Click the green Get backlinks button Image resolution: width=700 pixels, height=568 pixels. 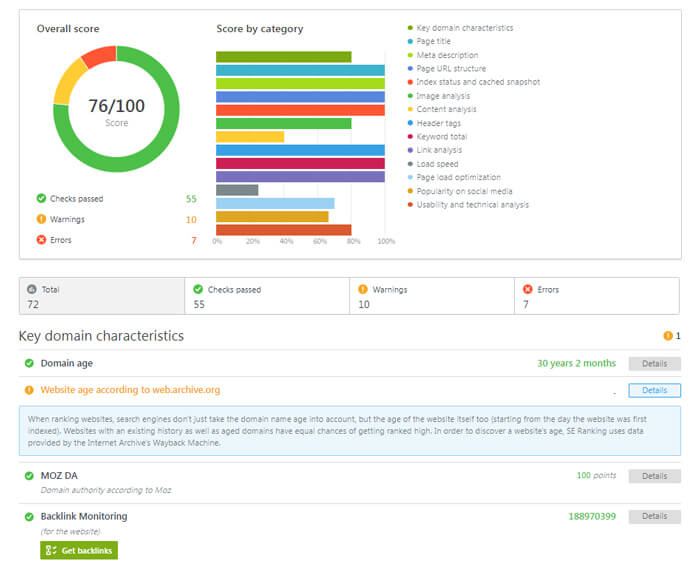coord(79,551)
